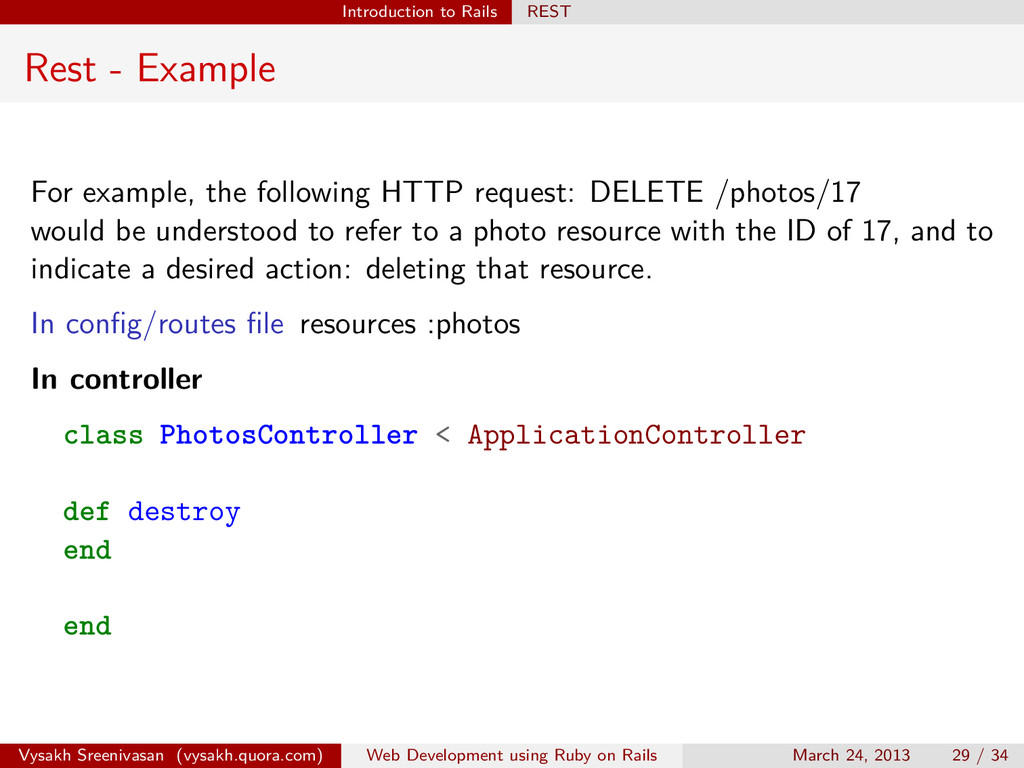Click 'ApplicationController' in the code
This screenshot has width=1024, height=768.
pyautogui.click(x=637, y=436)
